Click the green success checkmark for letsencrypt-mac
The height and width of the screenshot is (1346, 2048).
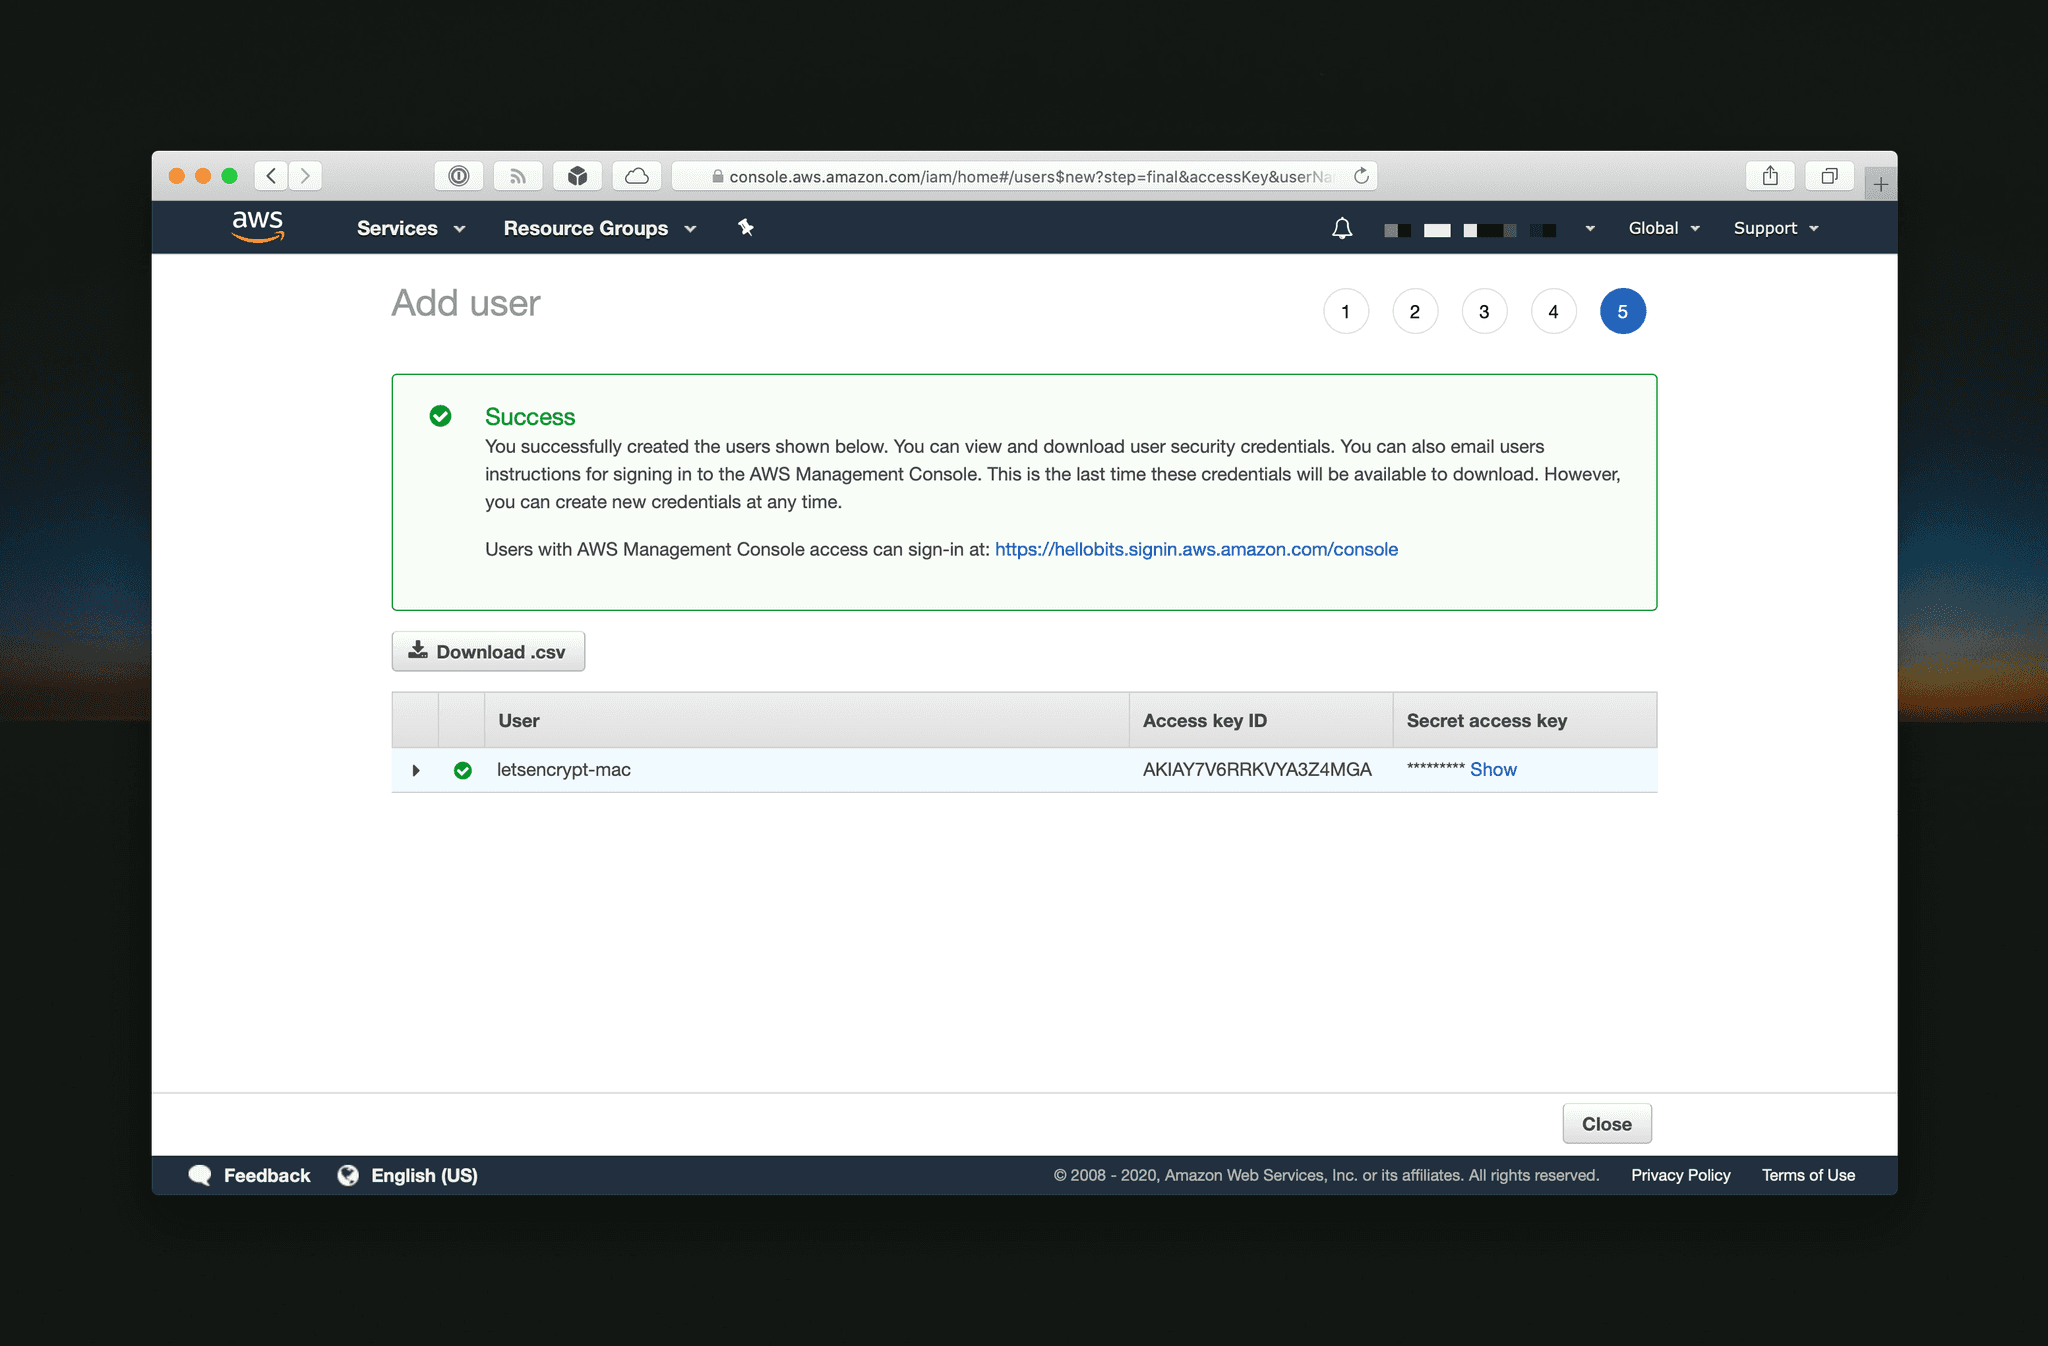coord(463,770)
